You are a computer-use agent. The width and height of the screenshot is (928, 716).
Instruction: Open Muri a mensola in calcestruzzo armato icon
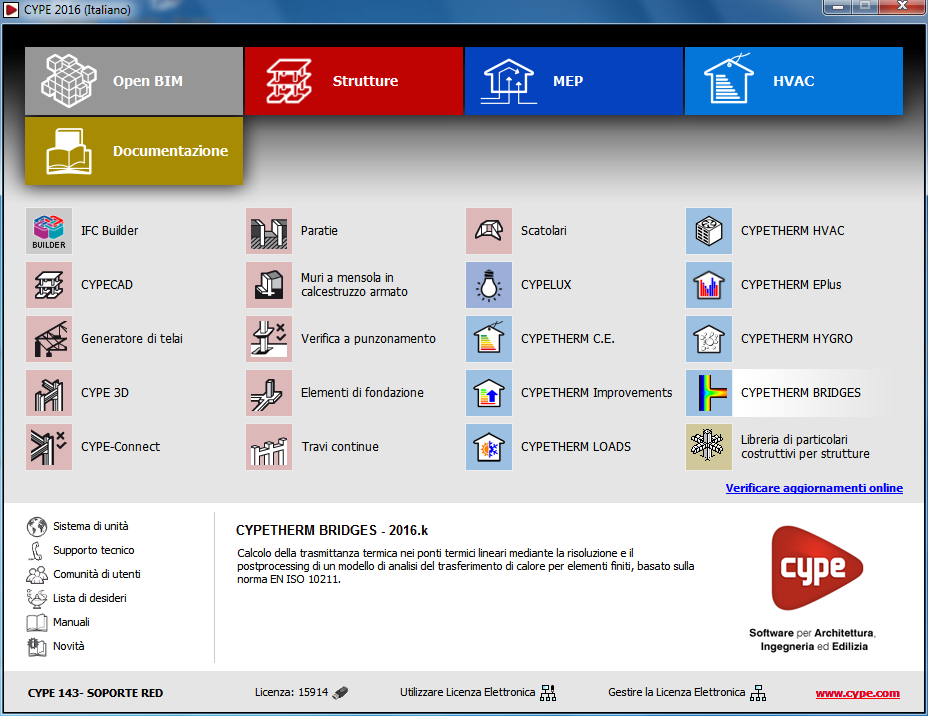pos(269,285)
